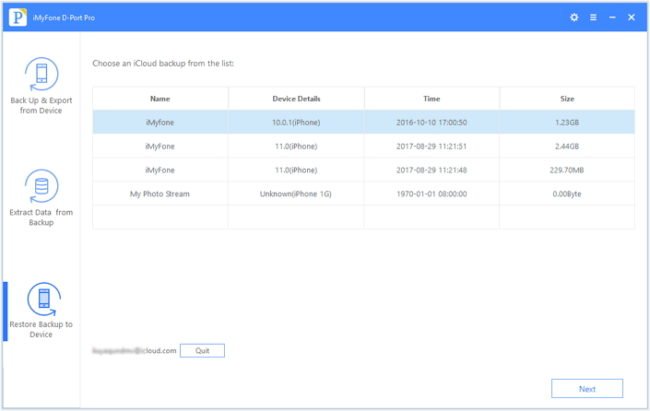The height and width of the screenshot is (411, 650).
Task: Click the Next button
Action: click(587, 388)
